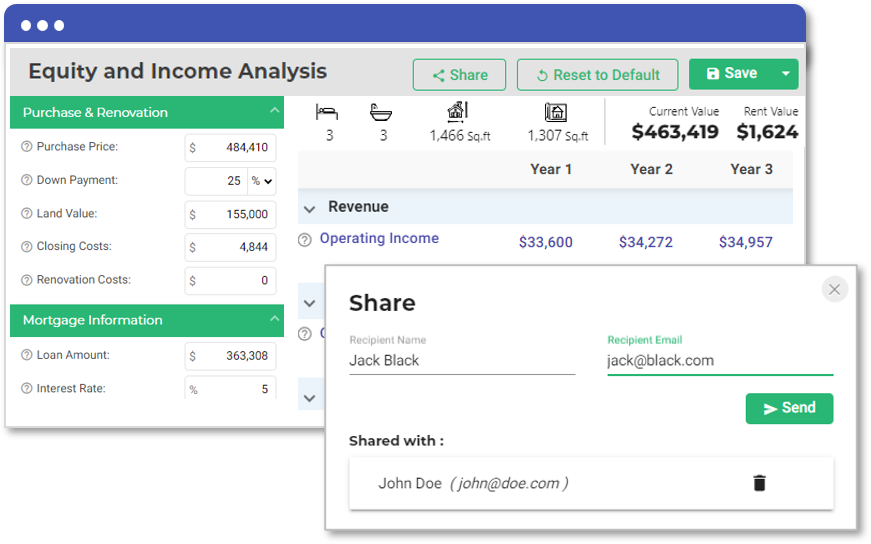
Task: Click the Renovation Costs input field
Action: coord(230,281)
